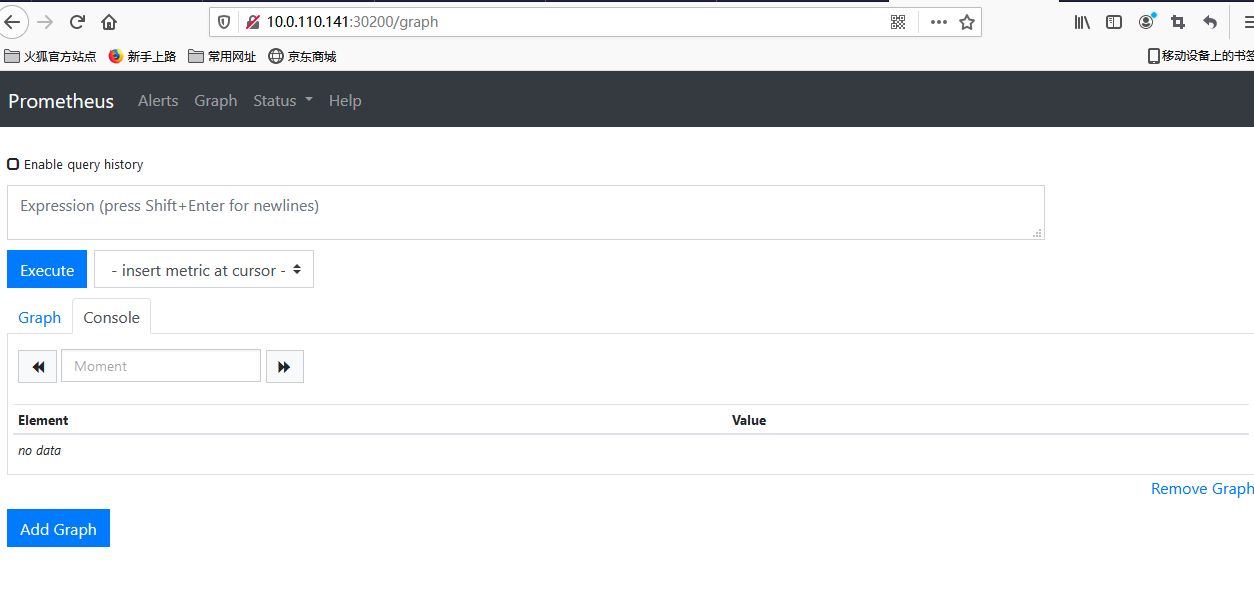Focus the Expression query text area
This screenshot has height=590, width=1254.
pos(526,212)
